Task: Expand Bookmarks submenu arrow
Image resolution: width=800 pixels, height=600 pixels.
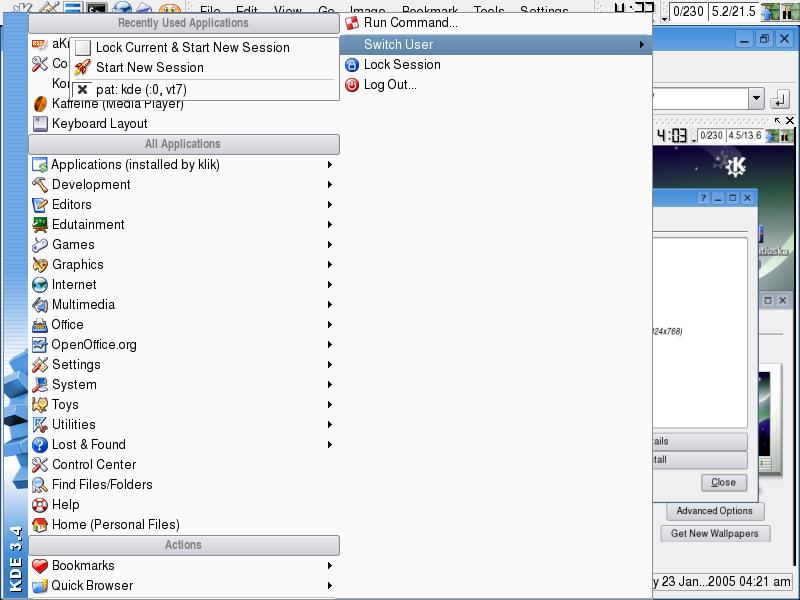Action: tap(330, 566)
